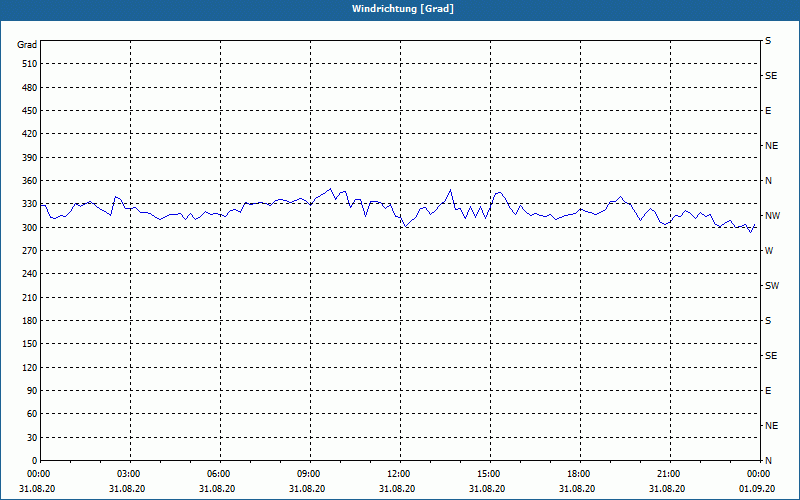Click the y-axis value 150
This screenshot has height=500, width=800.
(30, 344)
